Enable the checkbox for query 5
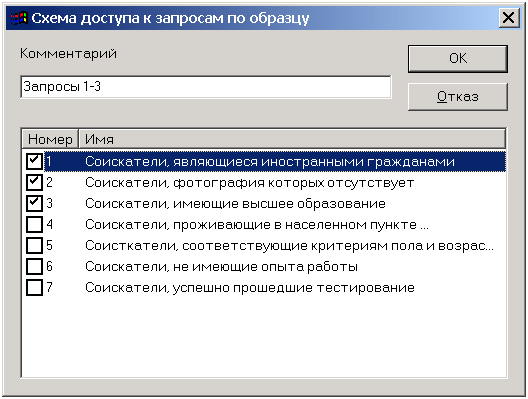This screenshot has height=399, width=528. 34,245
